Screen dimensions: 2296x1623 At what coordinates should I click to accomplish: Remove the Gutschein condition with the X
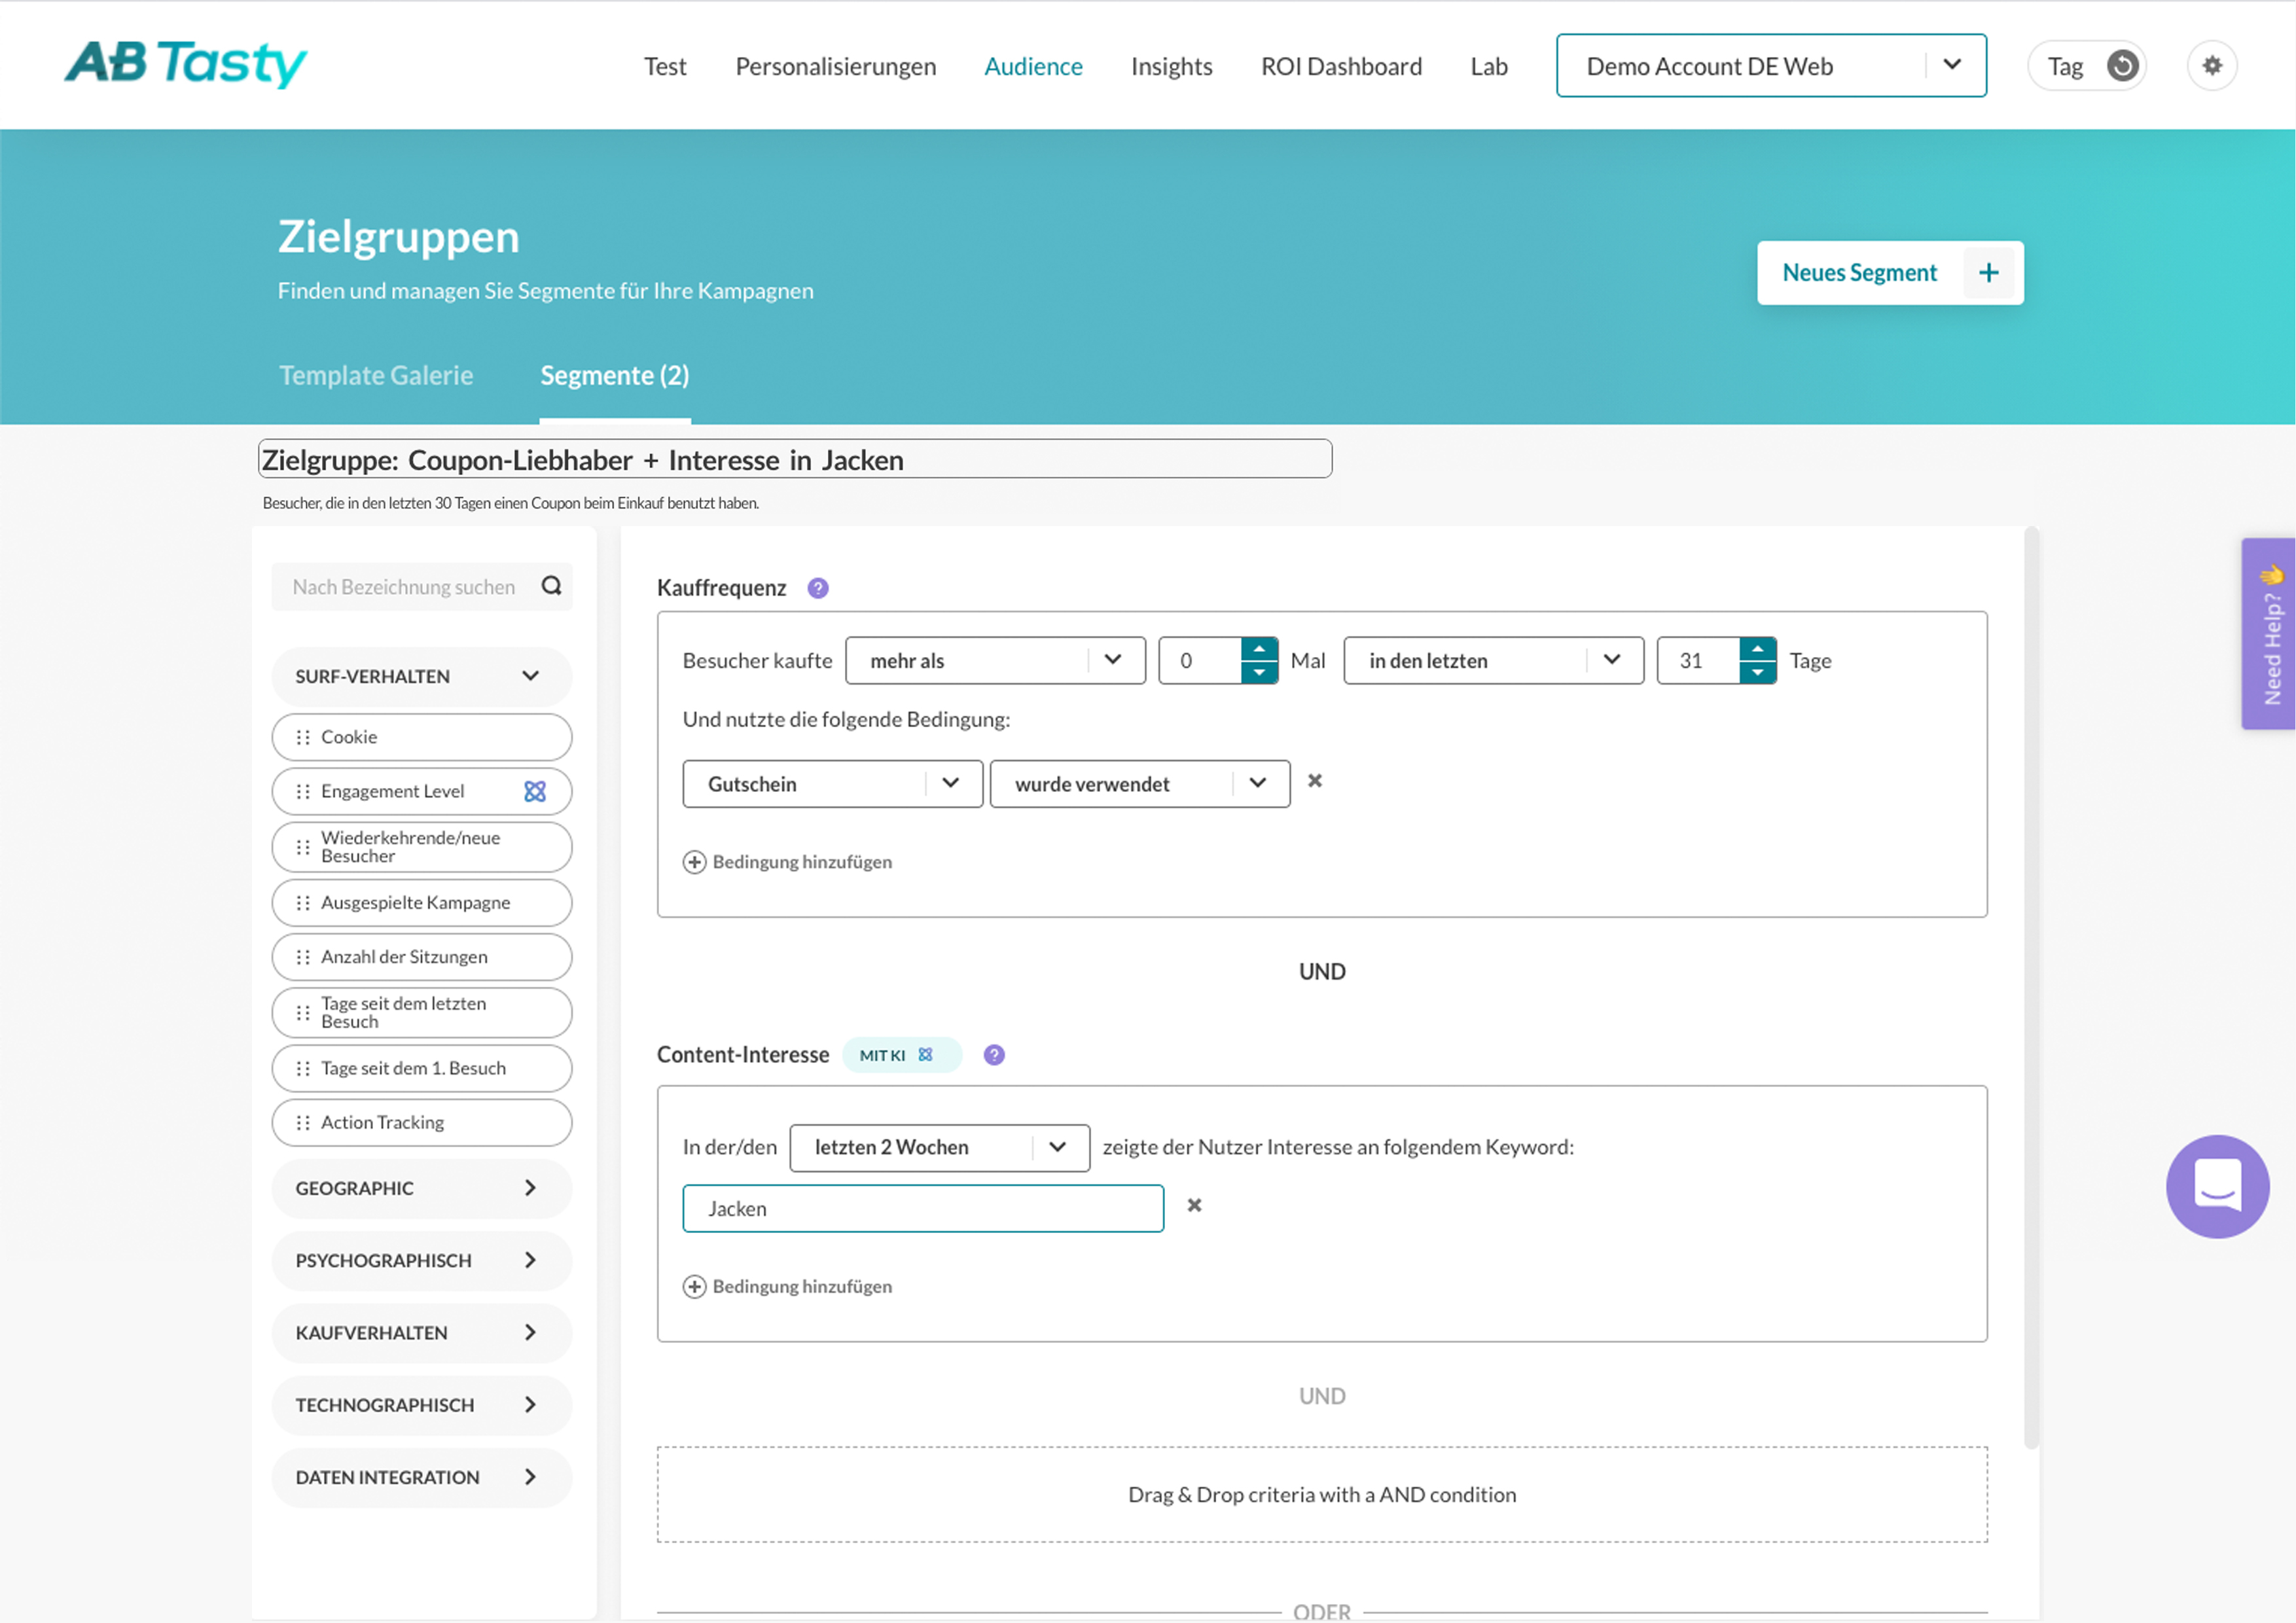[x=1314, y=781]
